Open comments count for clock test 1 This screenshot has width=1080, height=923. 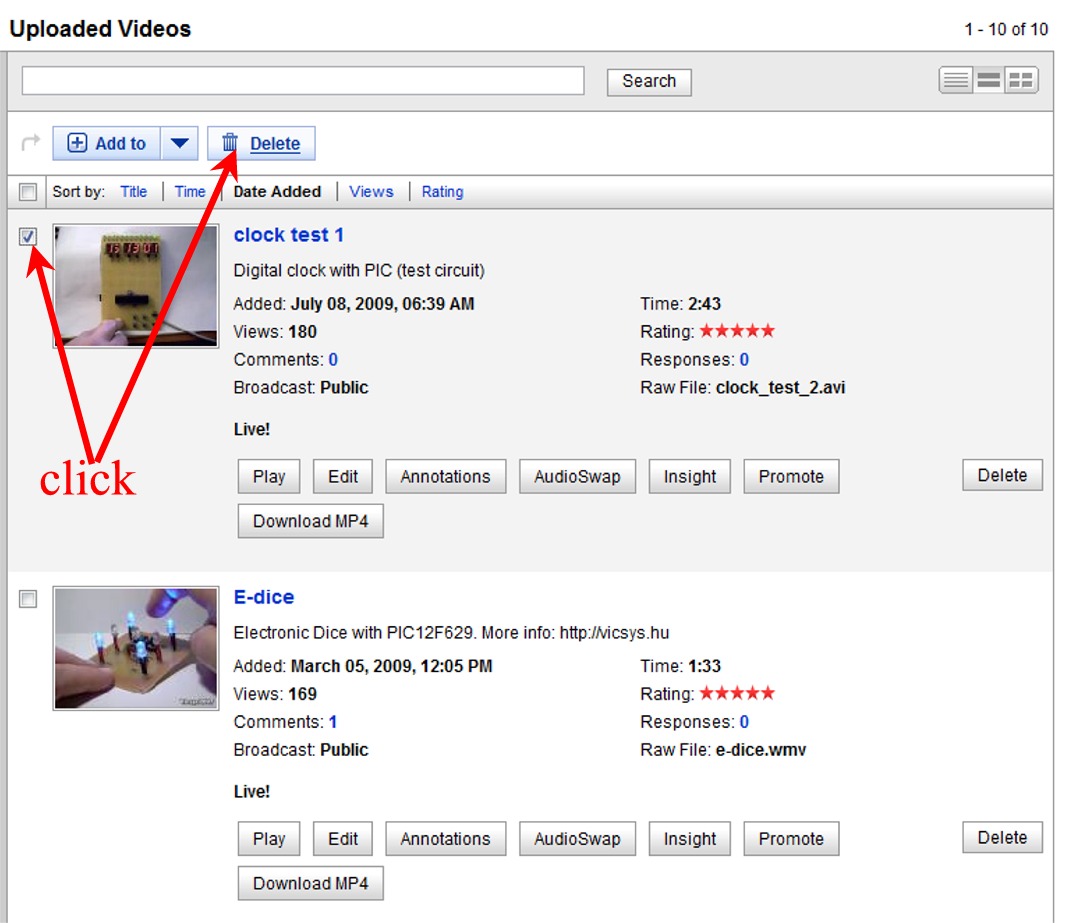pos(333,360)
